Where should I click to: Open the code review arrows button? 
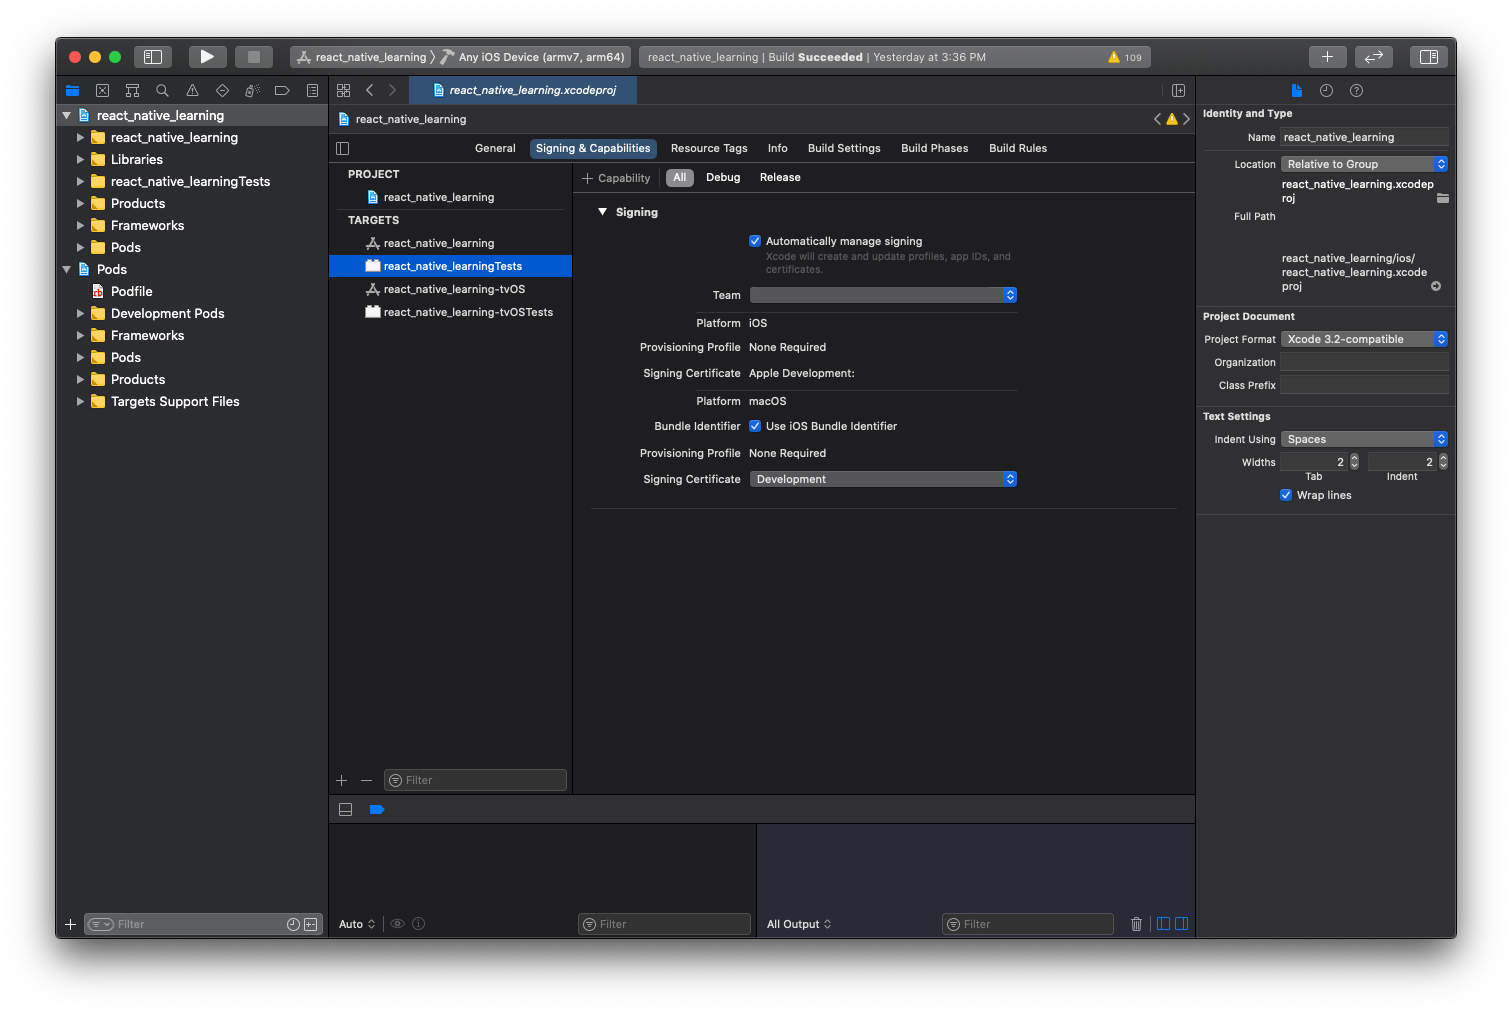1374,57
